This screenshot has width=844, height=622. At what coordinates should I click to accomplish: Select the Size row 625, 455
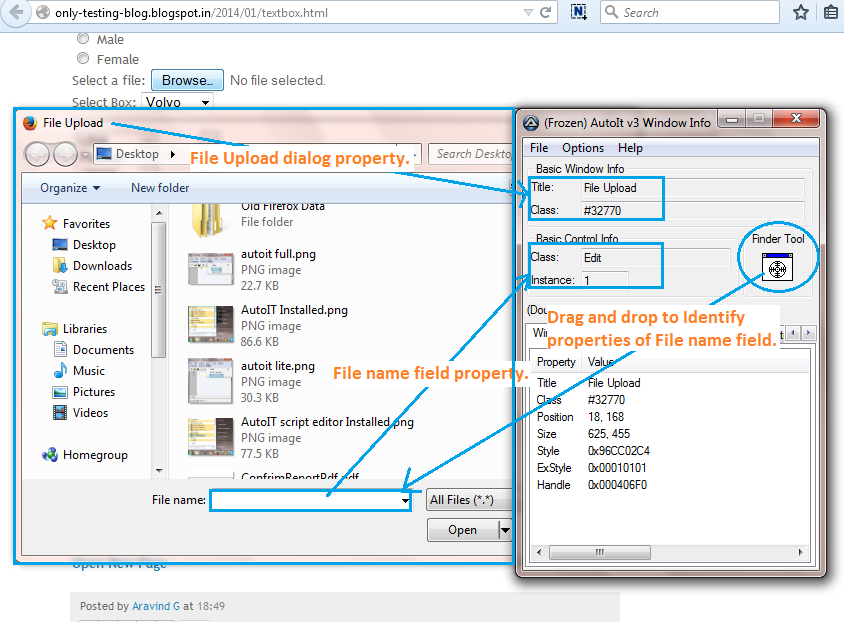(x=670, y=434)
